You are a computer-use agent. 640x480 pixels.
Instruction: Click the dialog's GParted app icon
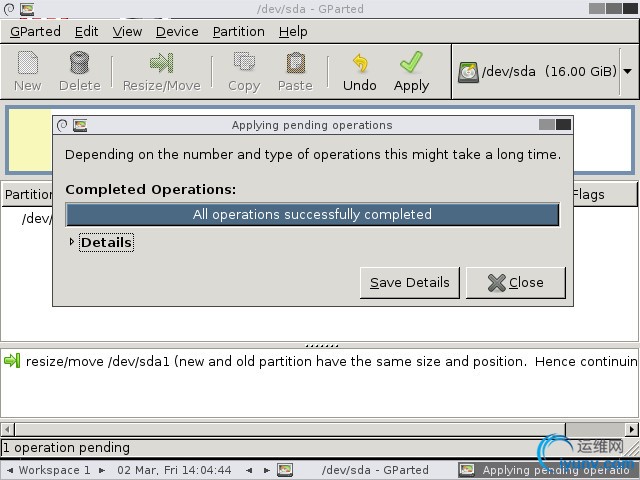tap(80, 125)
